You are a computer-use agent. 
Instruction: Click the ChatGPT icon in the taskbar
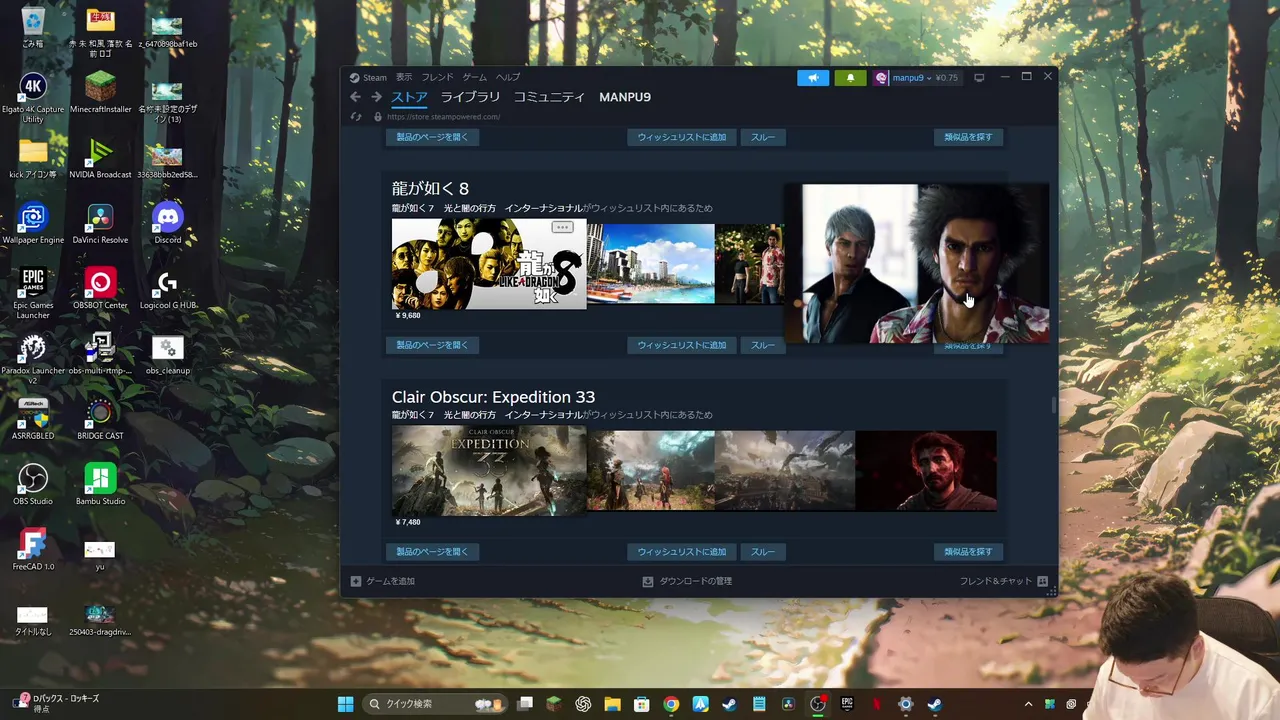pos(583,704)
